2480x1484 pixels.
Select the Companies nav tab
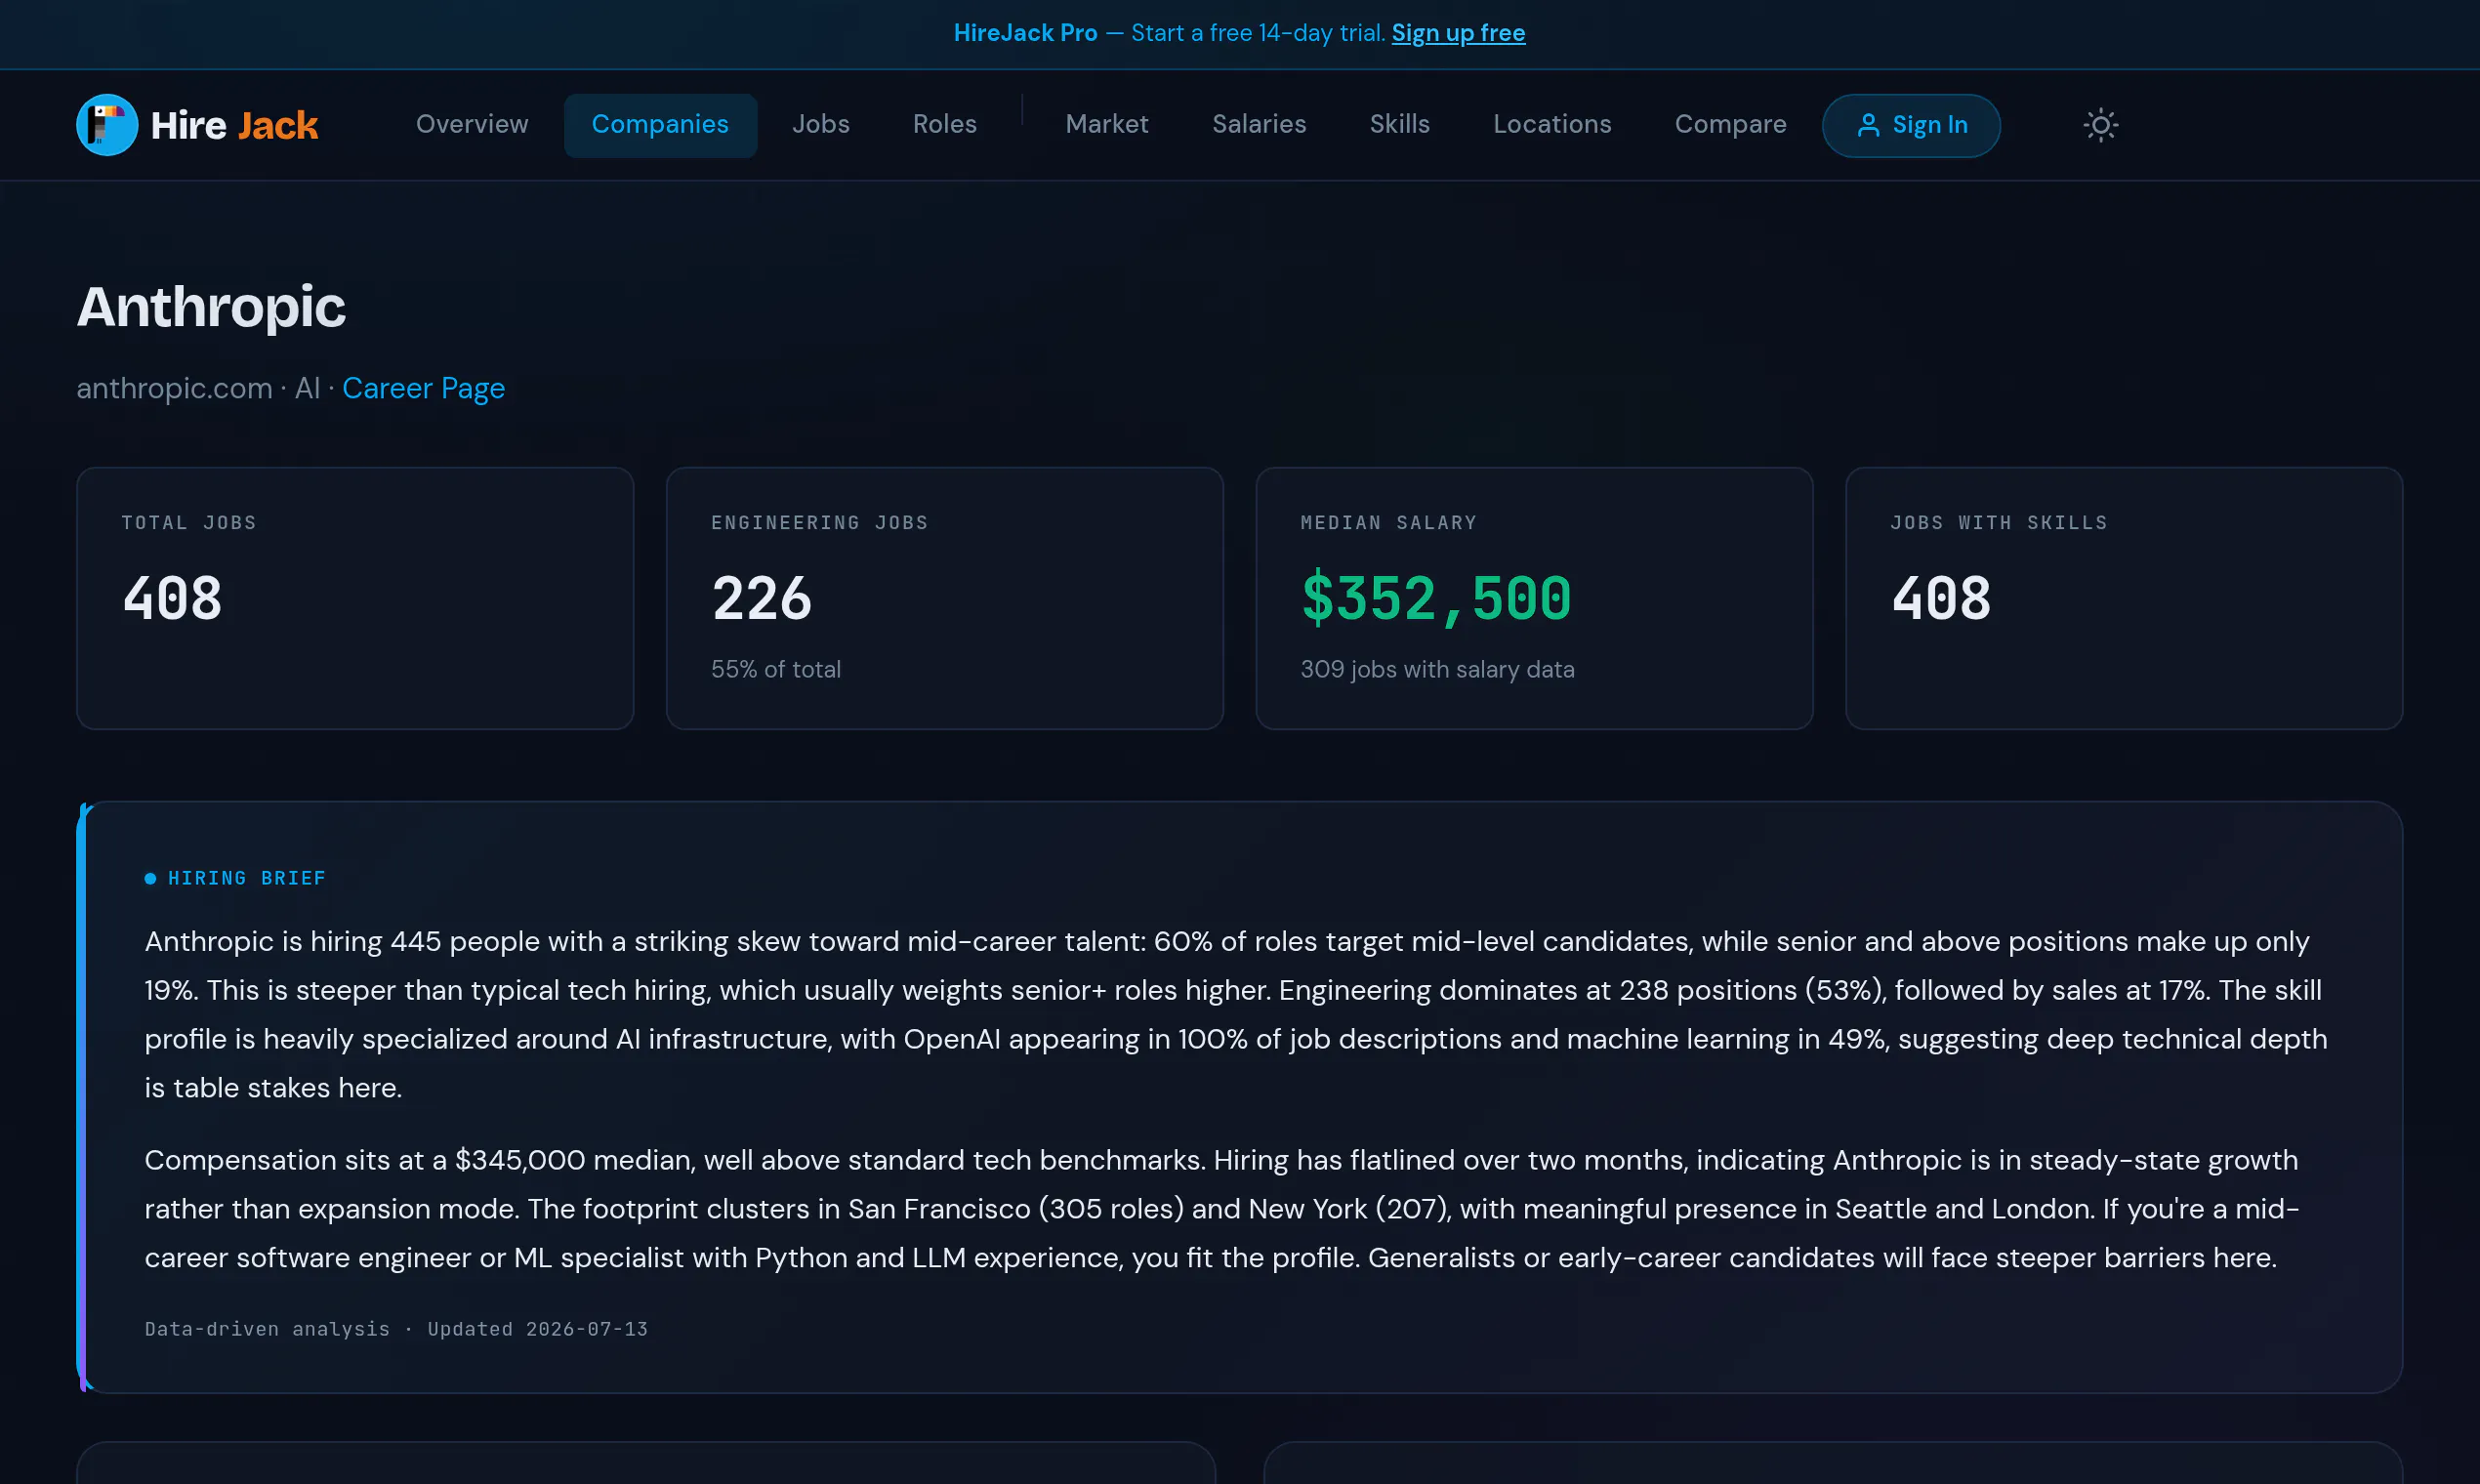660,125
